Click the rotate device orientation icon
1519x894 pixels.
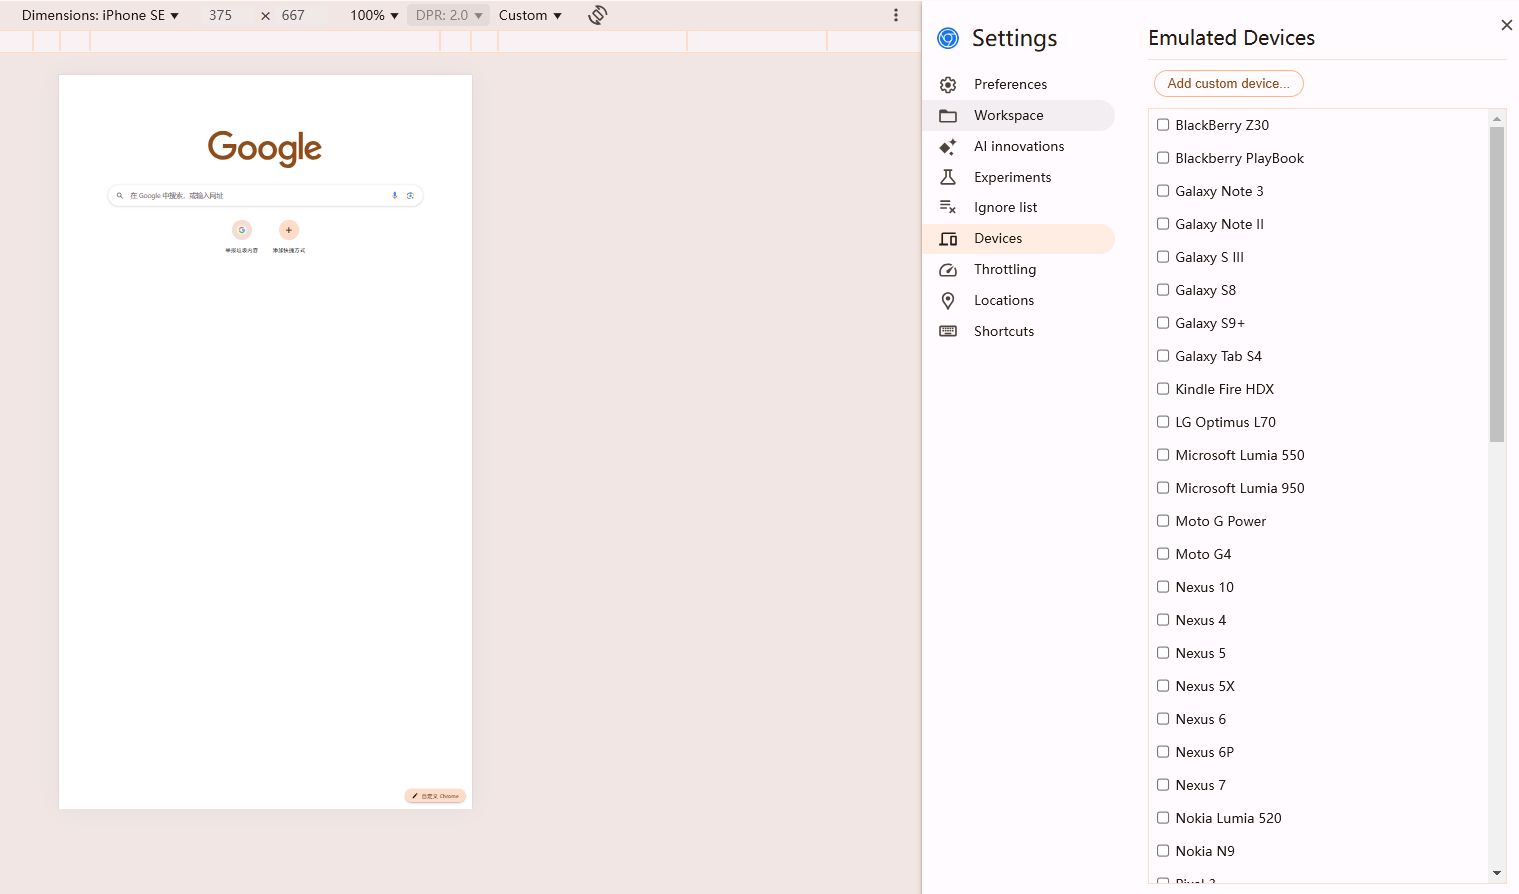point(598,15)
